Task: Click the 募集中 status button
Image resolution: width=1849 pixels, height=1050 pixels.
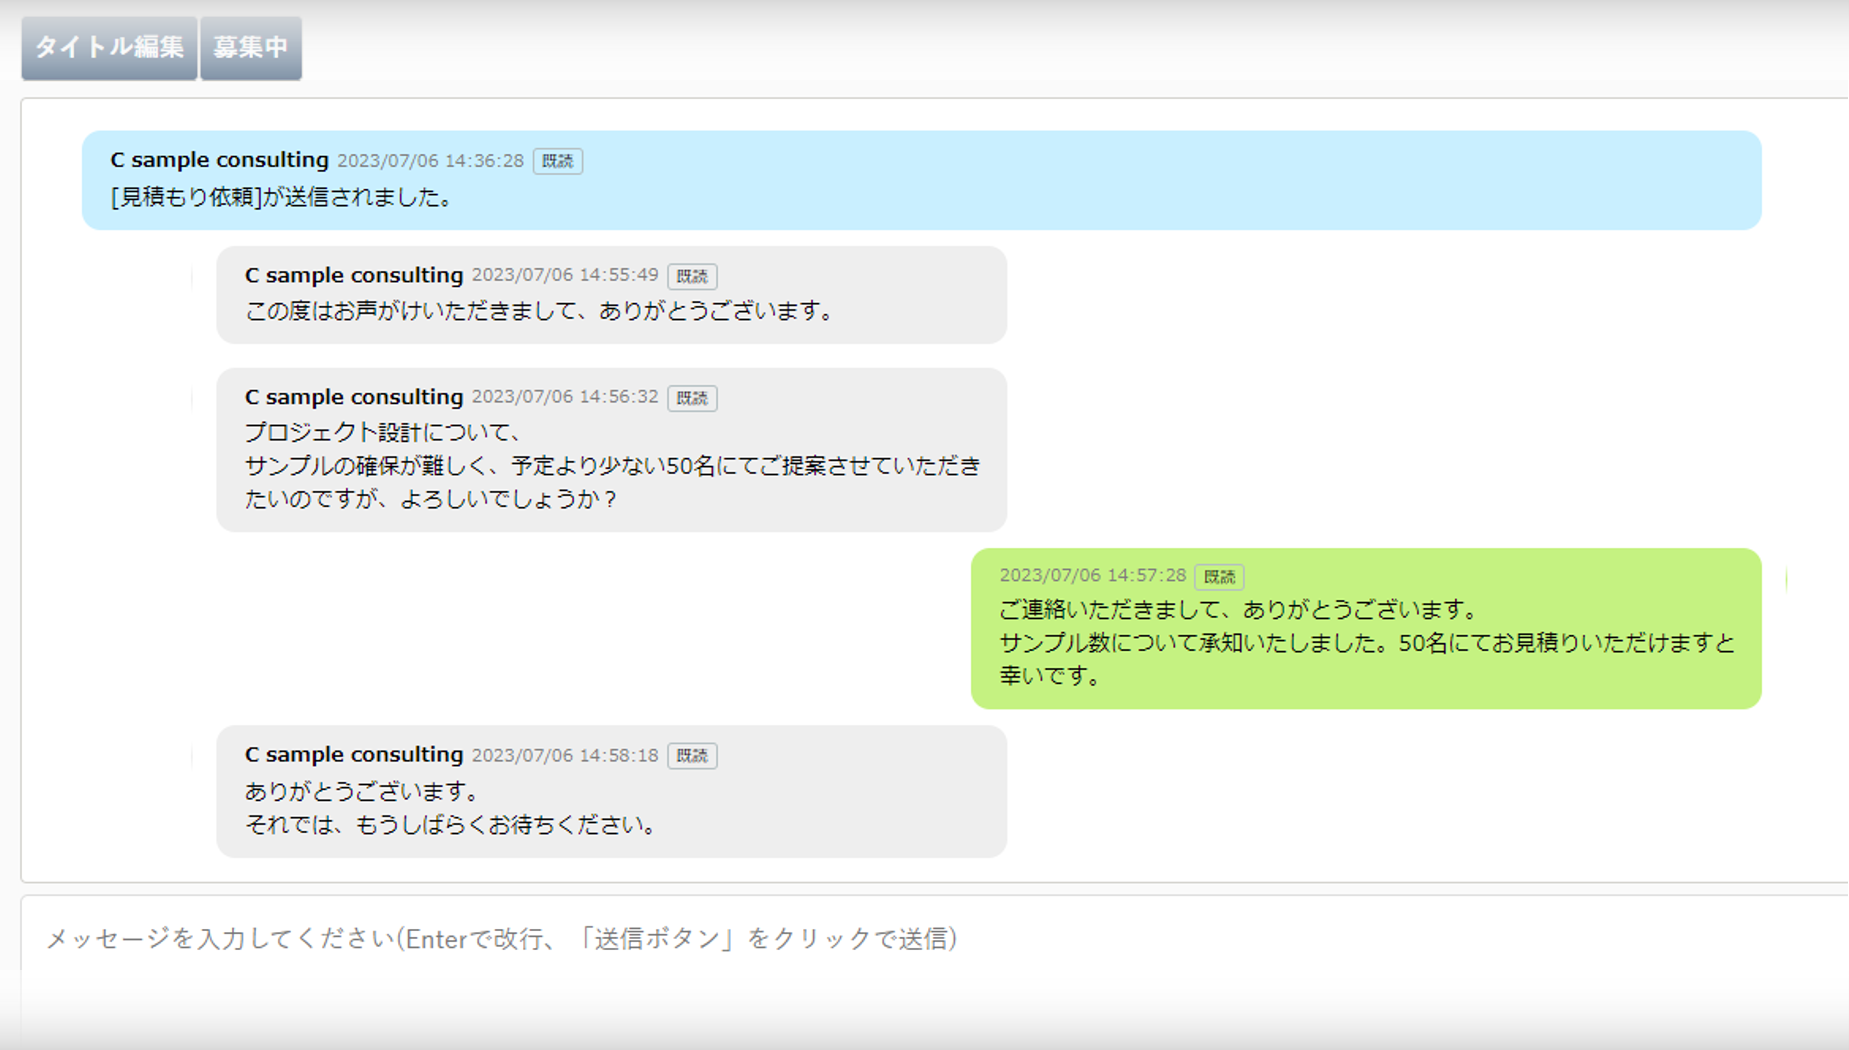Action: pyautogui.click(x=251, y=47)
